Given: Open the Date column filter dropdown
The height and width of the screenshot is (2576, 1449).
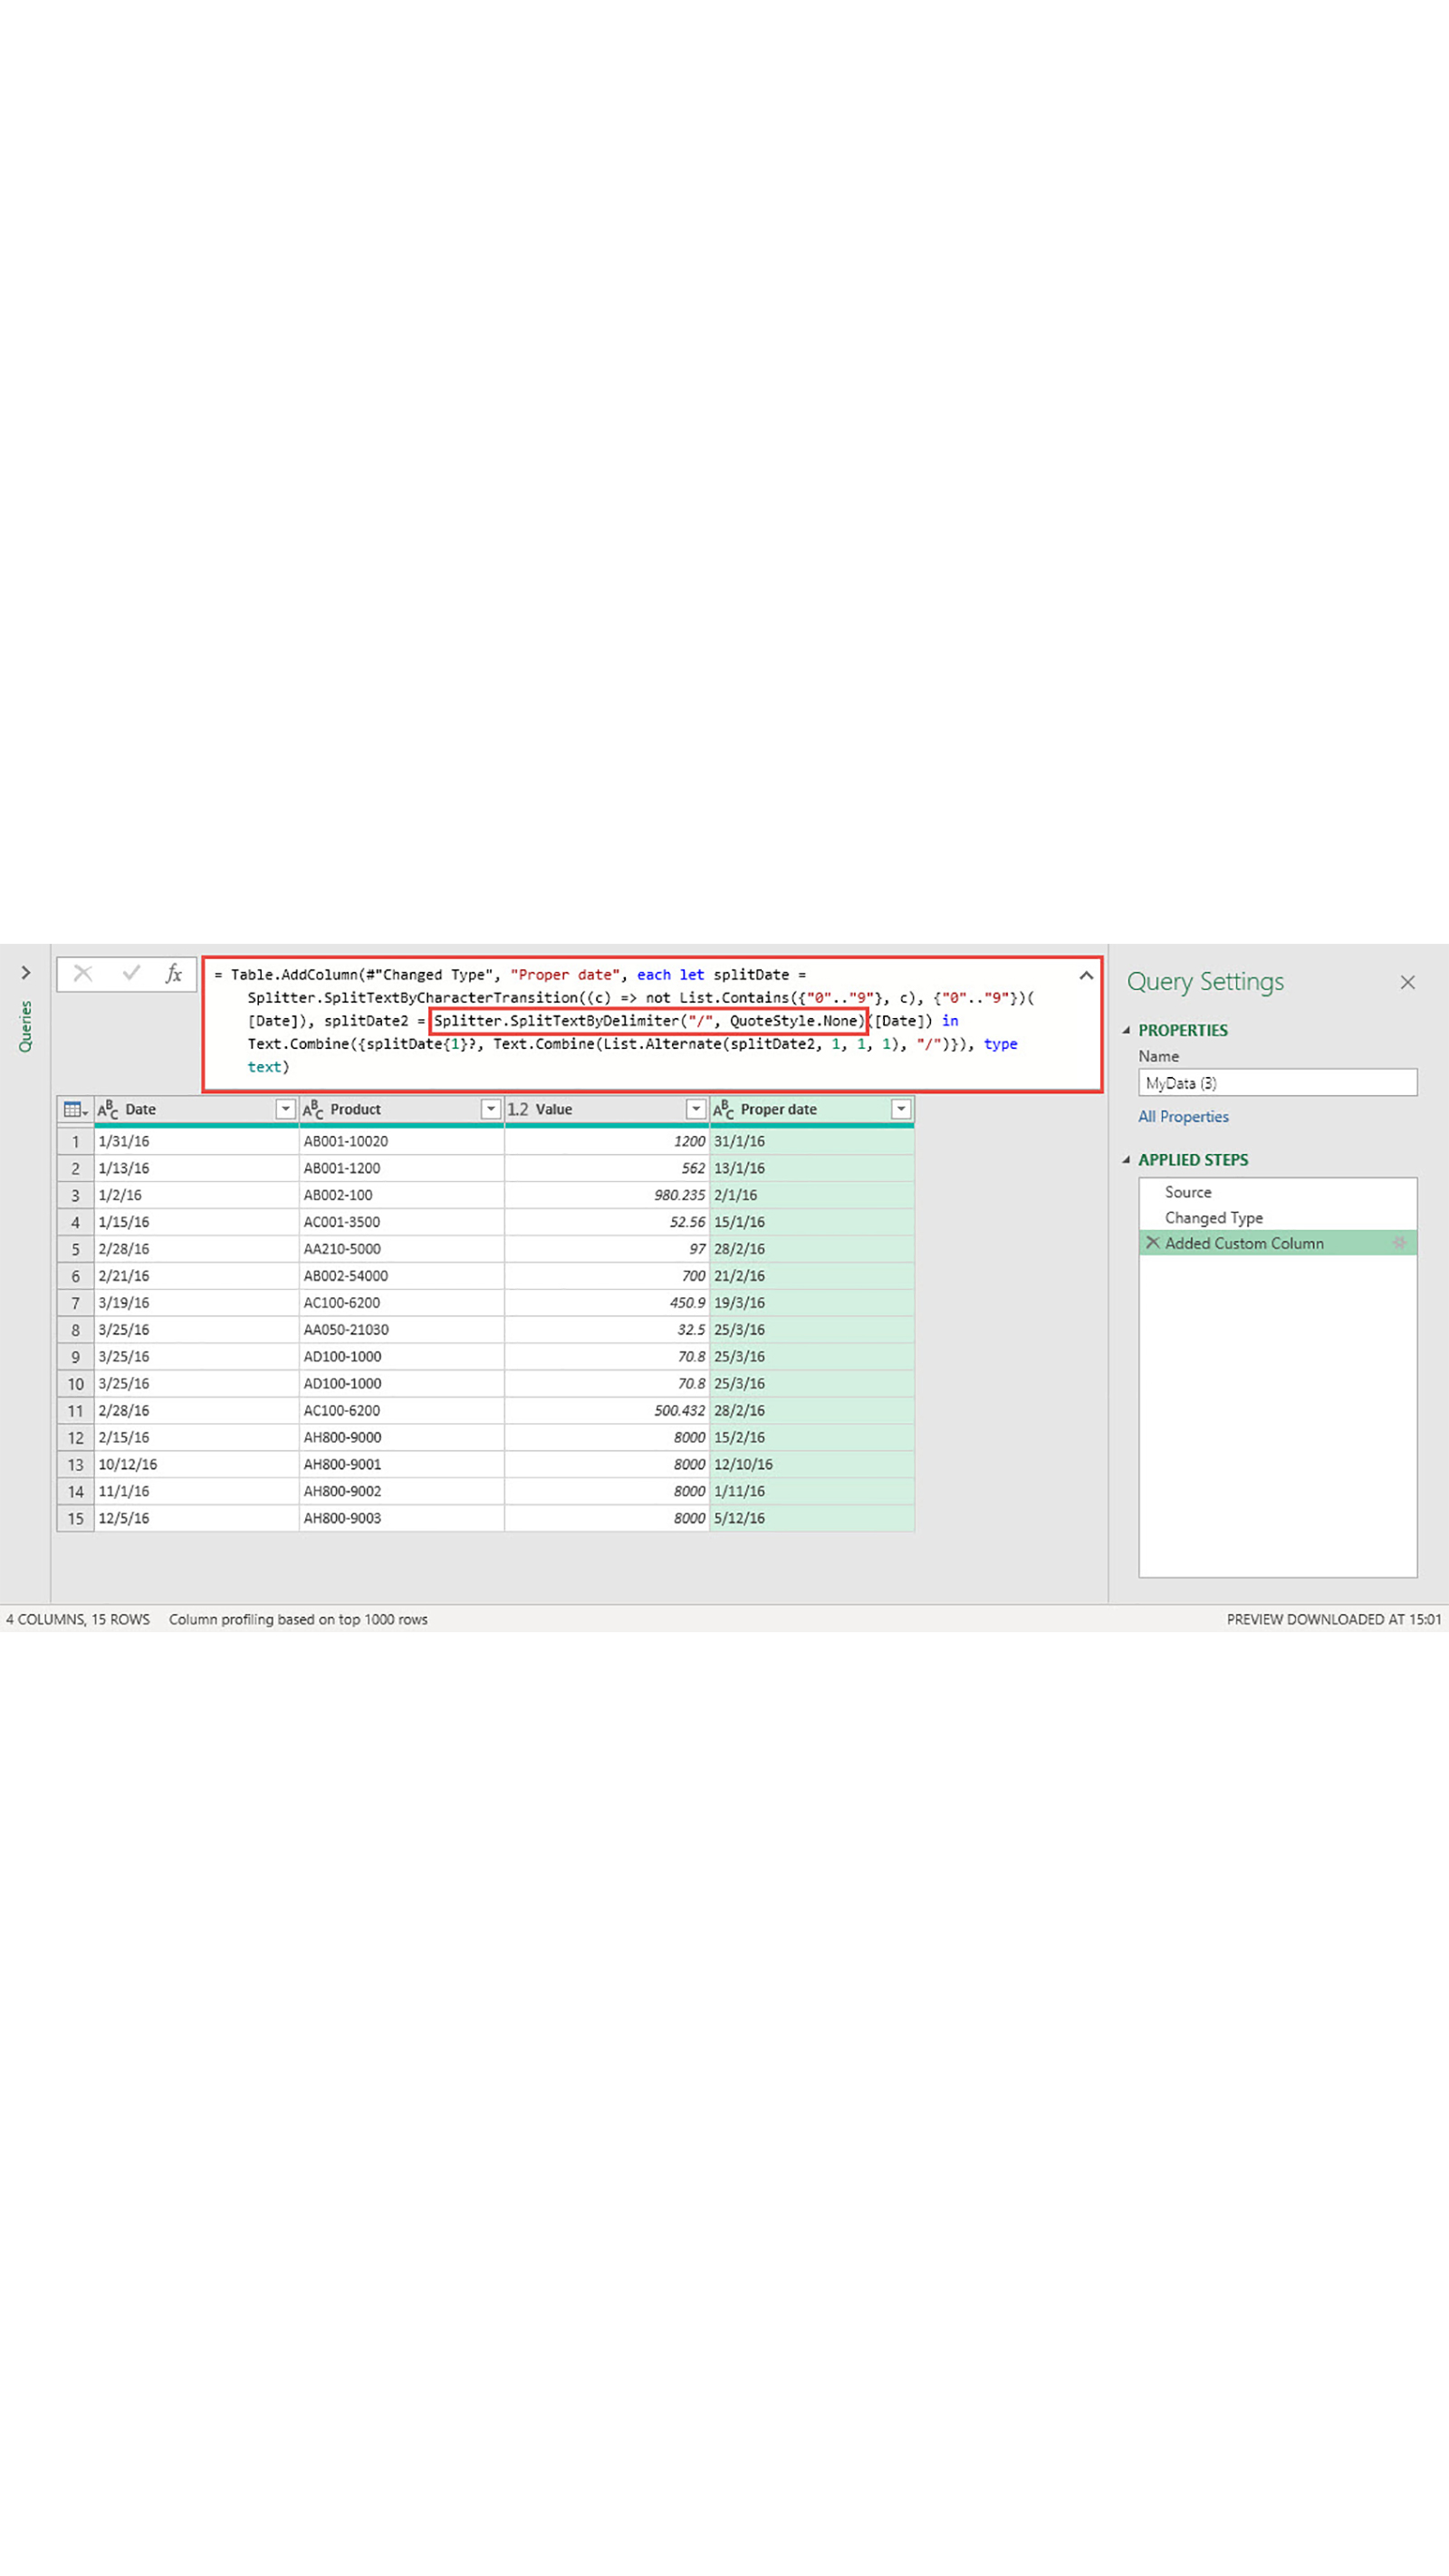Looking at the screenshot, I should (x=285, y=1109).
